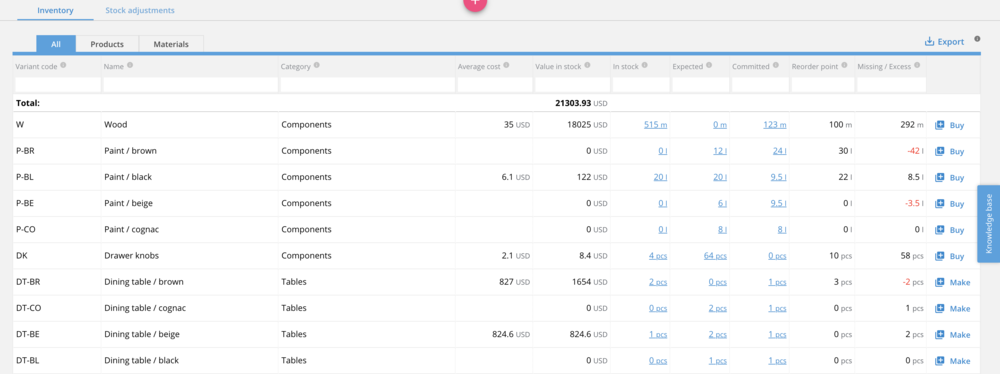Click Make plus icon for Dining table / brown
Screen dimensions: 1000x374
pos(939,282)
